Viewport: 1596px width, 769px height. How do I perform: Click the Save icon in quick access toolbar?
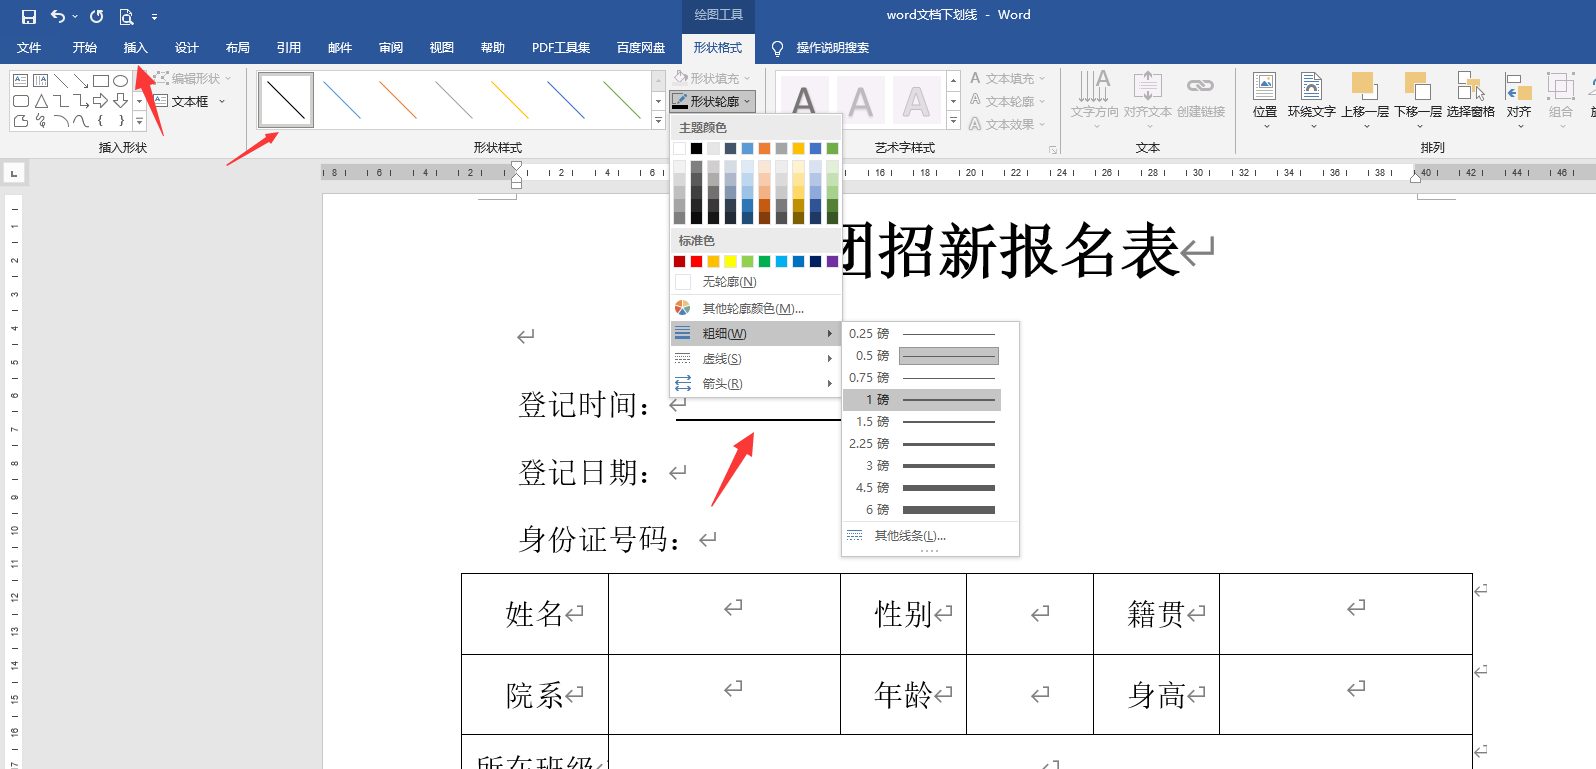29,16
